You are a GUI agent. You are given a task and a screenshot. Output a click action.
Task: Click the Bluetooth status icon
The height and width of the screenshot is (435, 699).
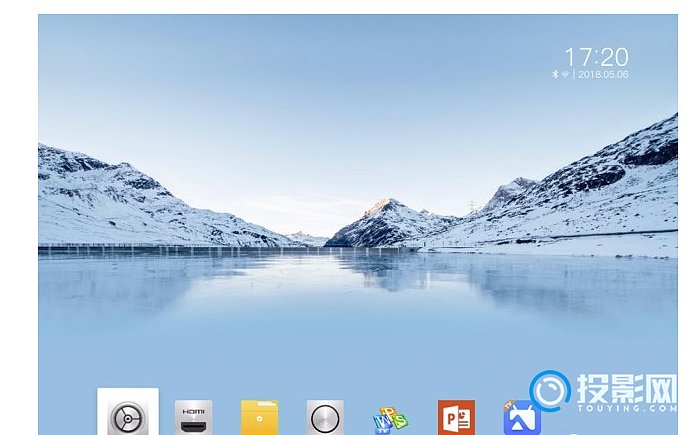[x=555, y=74]
